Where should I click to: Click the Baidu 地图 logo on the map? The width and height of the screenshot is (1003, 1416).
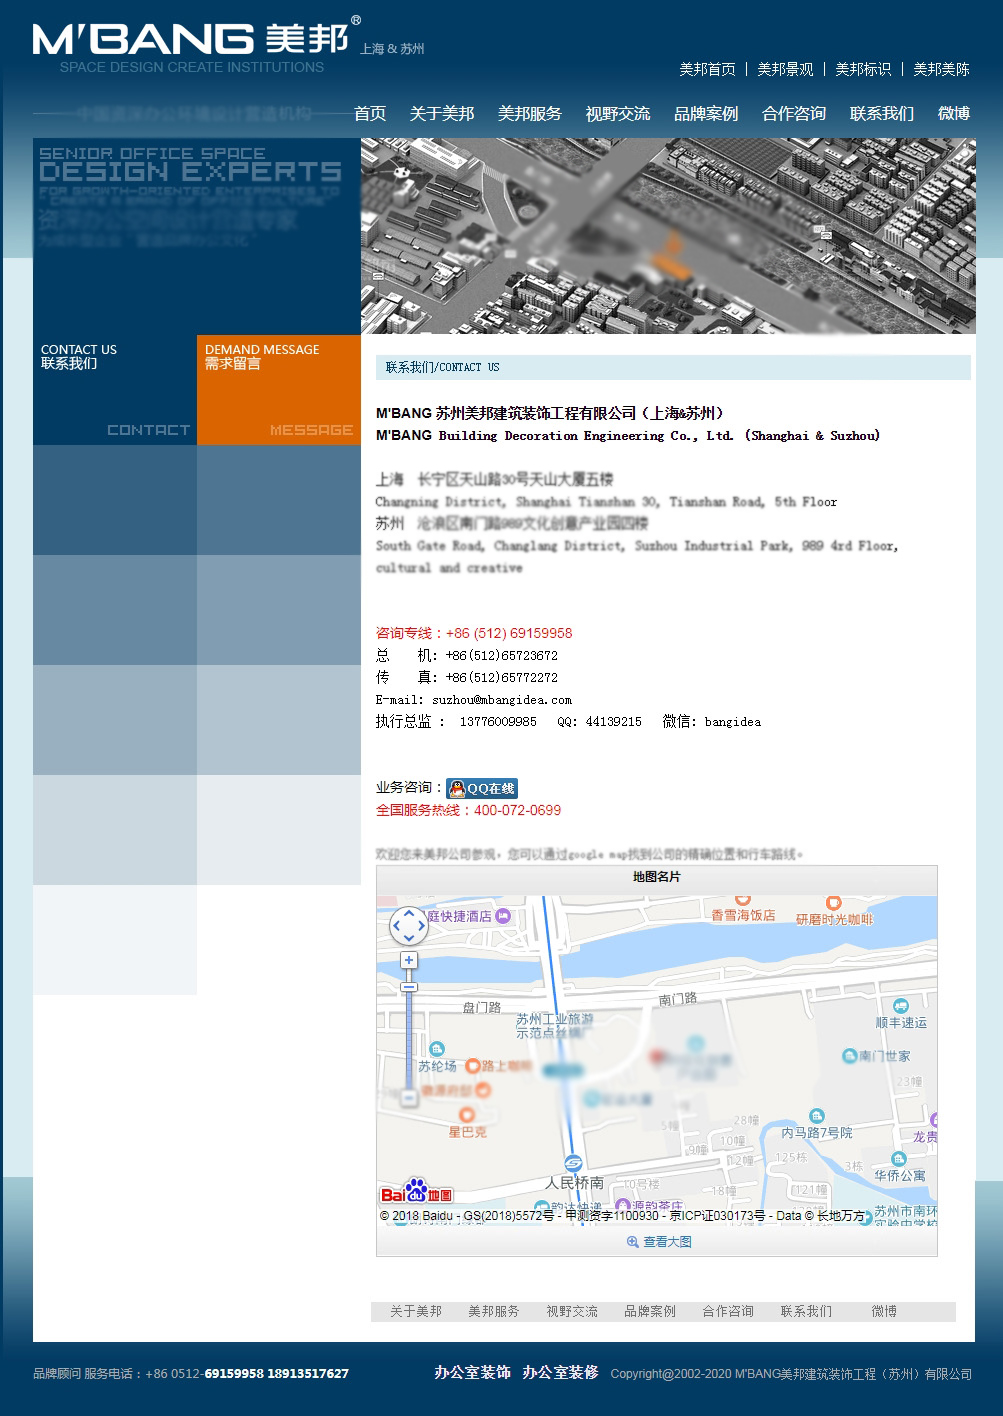[x=416, y=1191]
